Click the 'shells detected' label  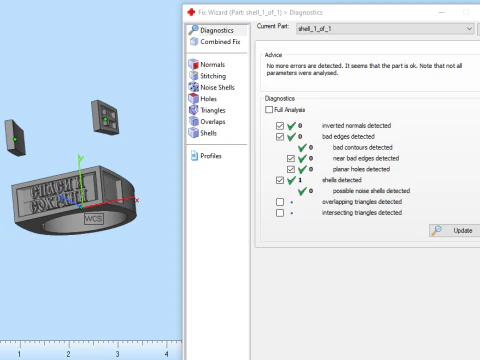click(x=342, y=180)
